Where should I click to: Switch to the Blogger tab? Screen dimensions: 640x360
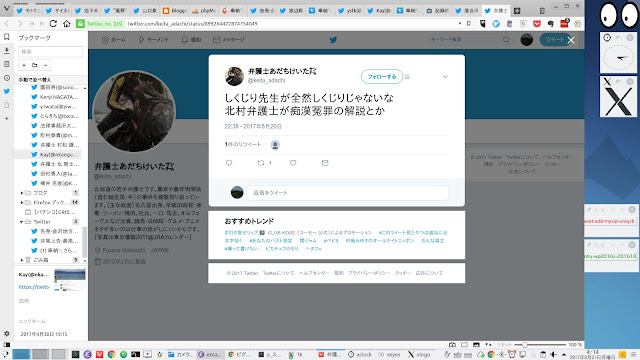(x=175, y=11)
